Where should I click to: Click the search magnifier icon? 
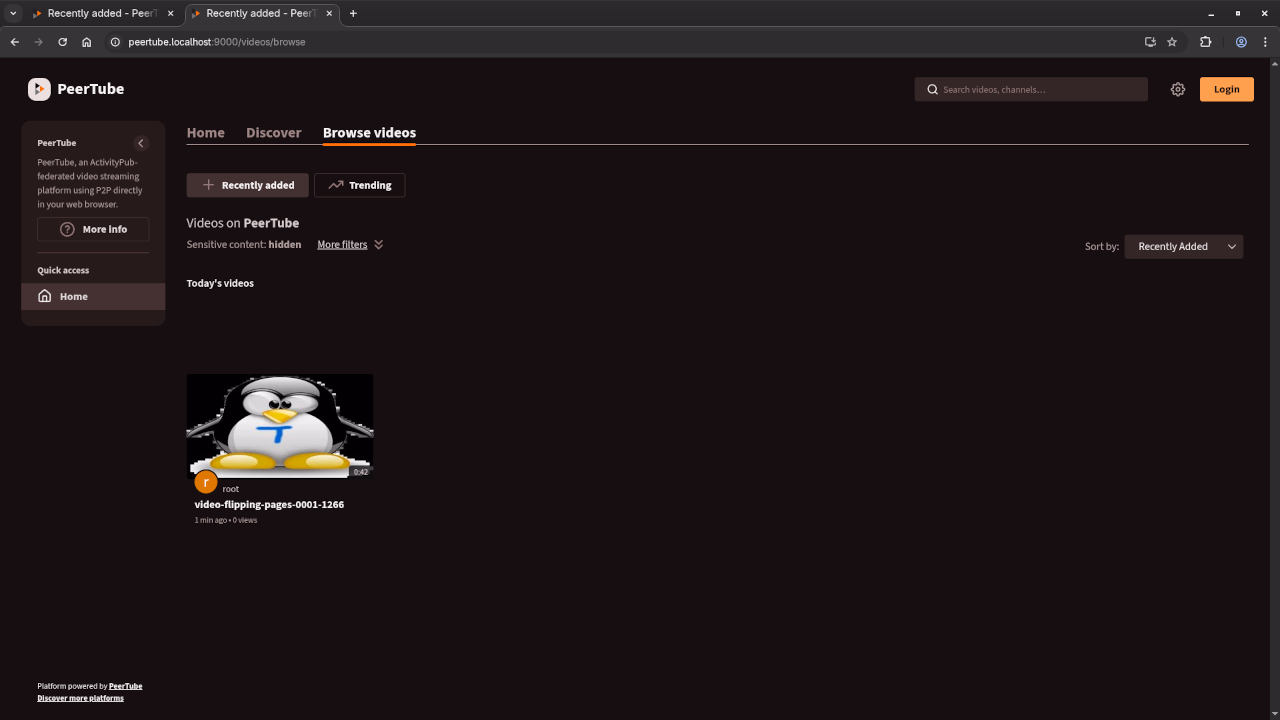pyautogui.click(x=932, y=89)
